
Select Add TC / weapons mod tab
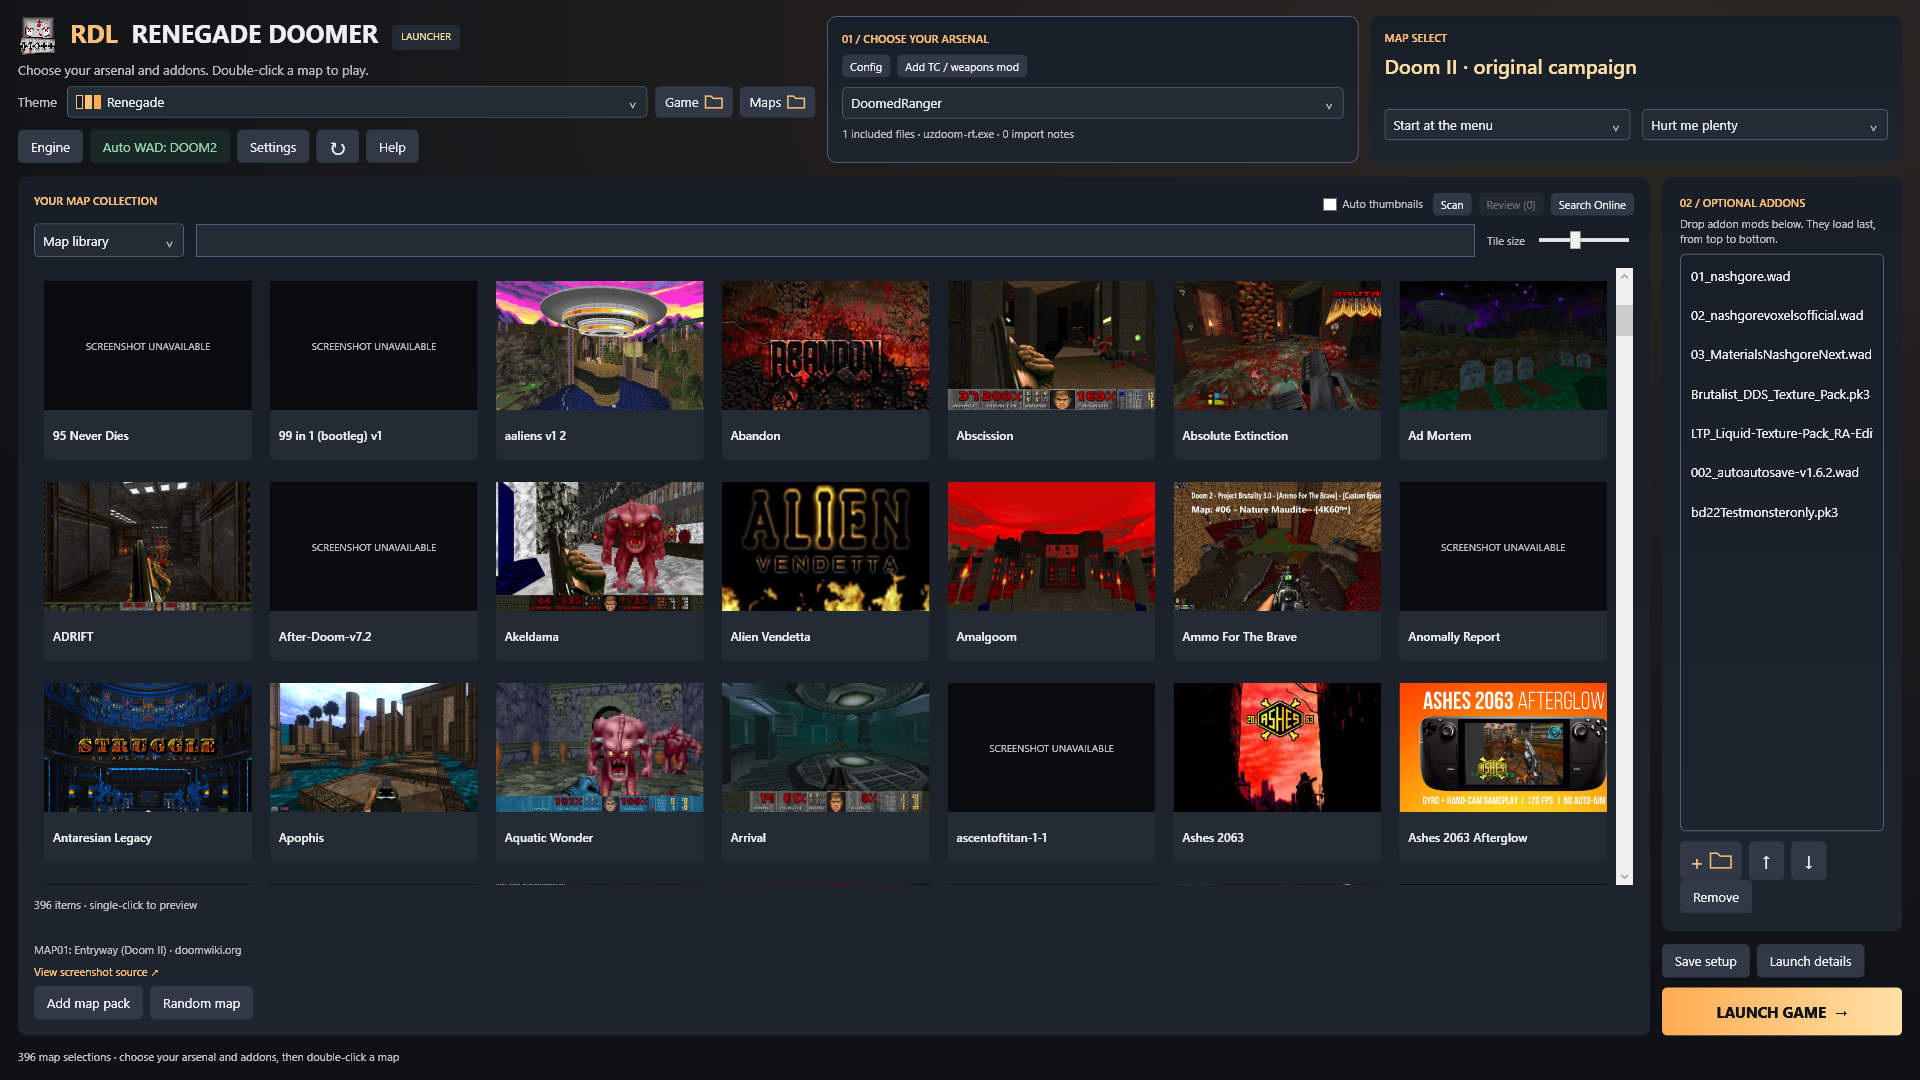point(962,67)
